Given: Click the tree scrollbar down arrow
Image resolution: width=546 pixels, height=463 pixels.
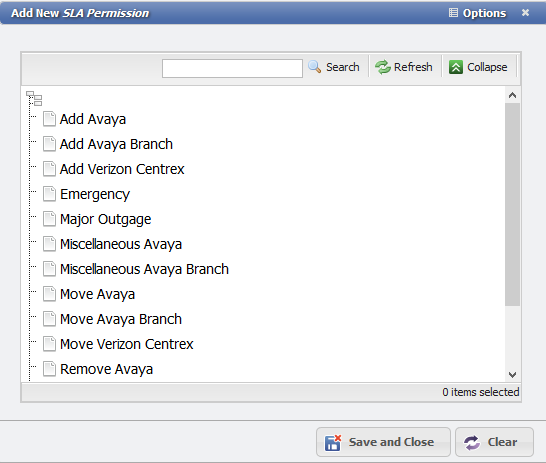Looking at the screenshot, I should point(512,375).
